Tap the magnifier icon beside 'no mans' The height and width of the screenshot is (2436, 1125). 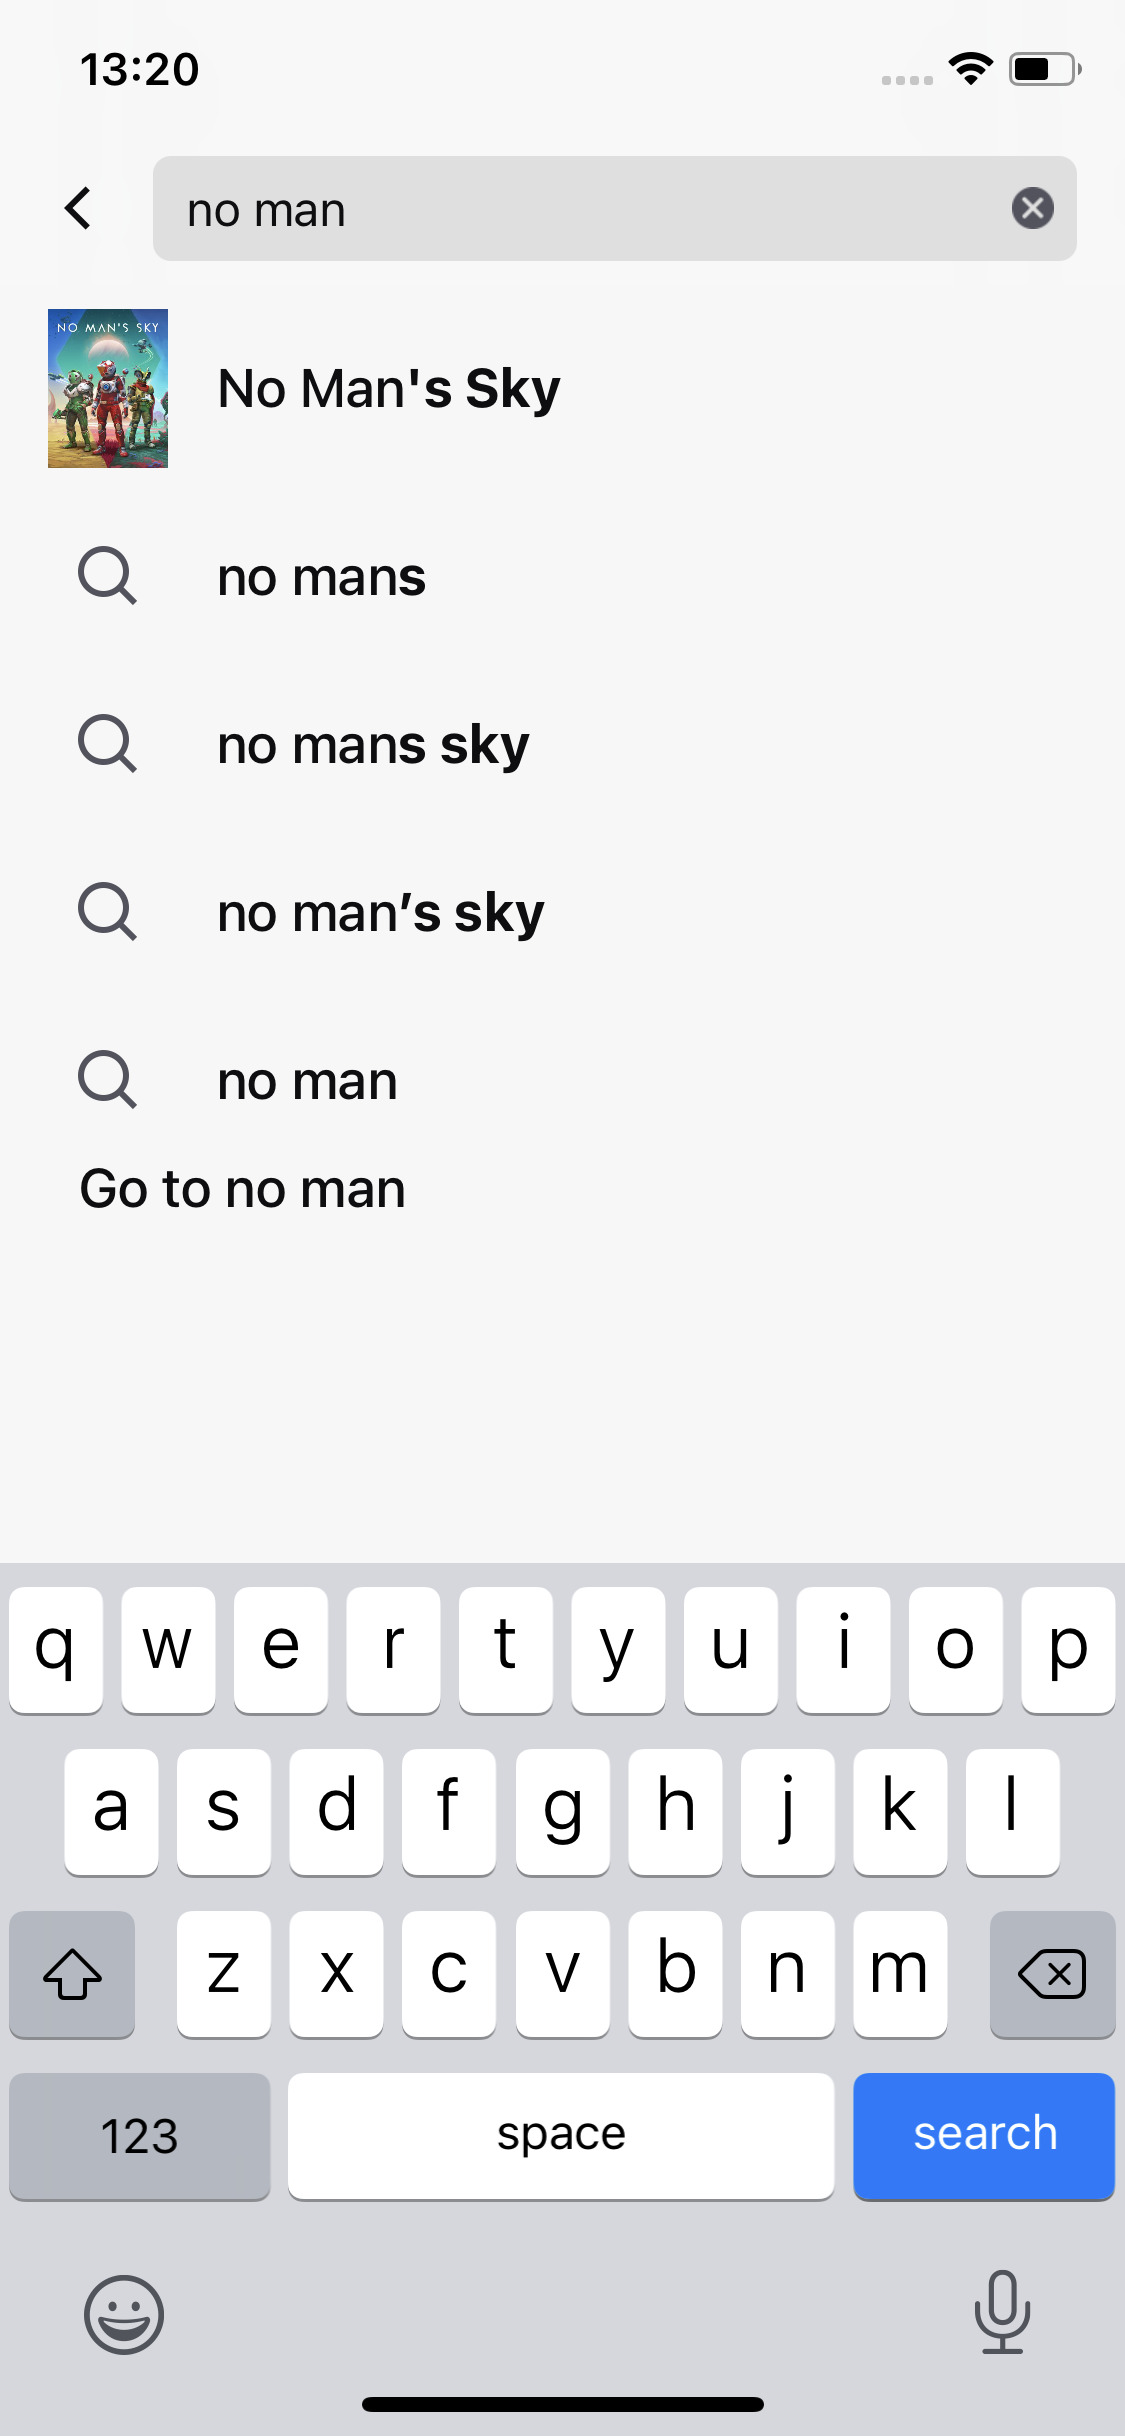click(107, 575)
